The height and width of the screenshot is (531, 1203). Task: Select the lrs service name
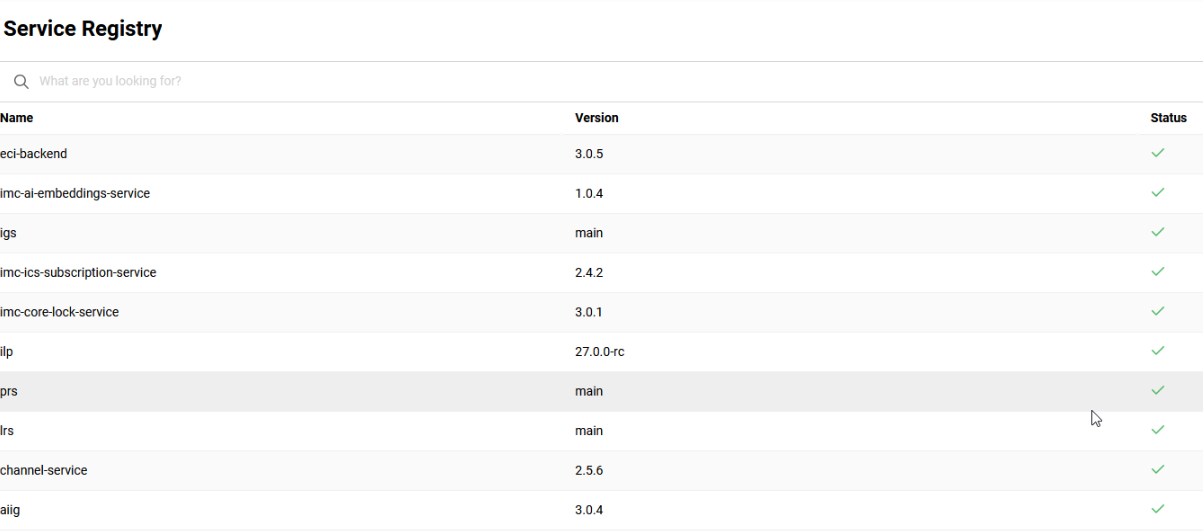point(8,431)
